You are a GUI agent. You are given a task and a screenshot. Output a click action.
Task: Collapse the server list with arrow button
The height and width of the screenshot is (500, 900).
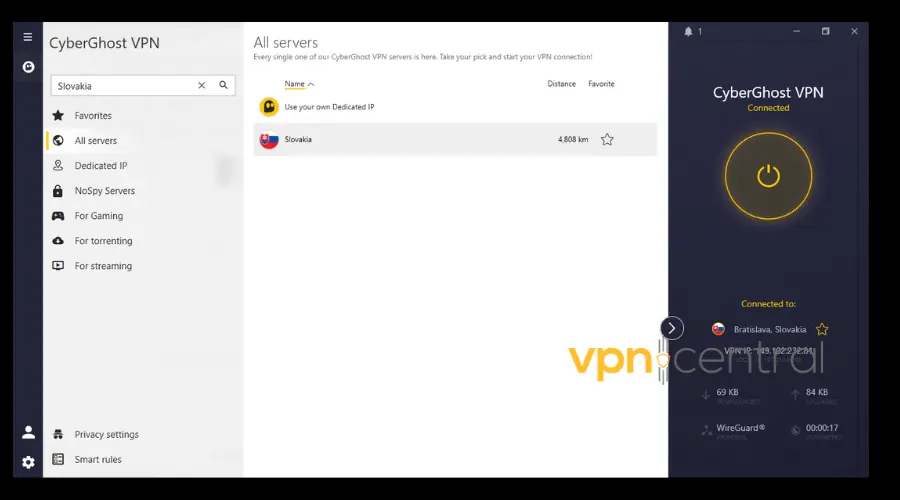coord(672,328)
